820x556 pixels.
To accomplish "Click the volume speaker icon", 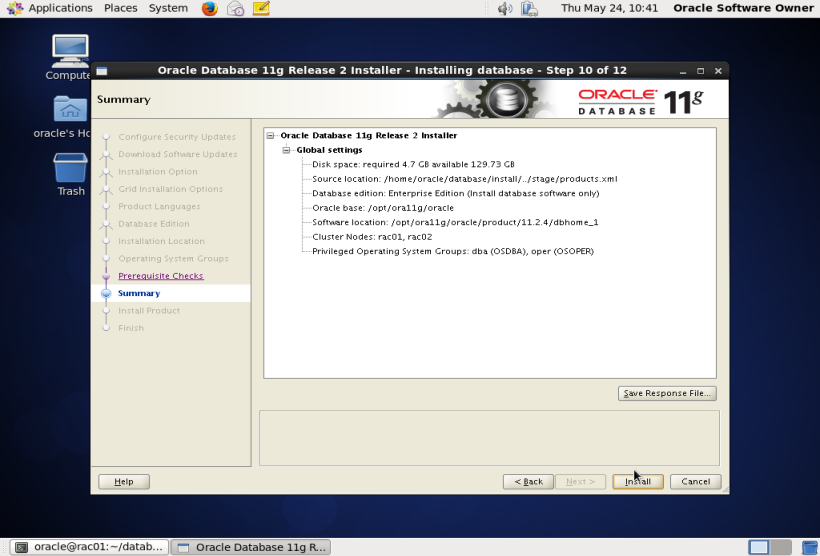I will [505, 8].
